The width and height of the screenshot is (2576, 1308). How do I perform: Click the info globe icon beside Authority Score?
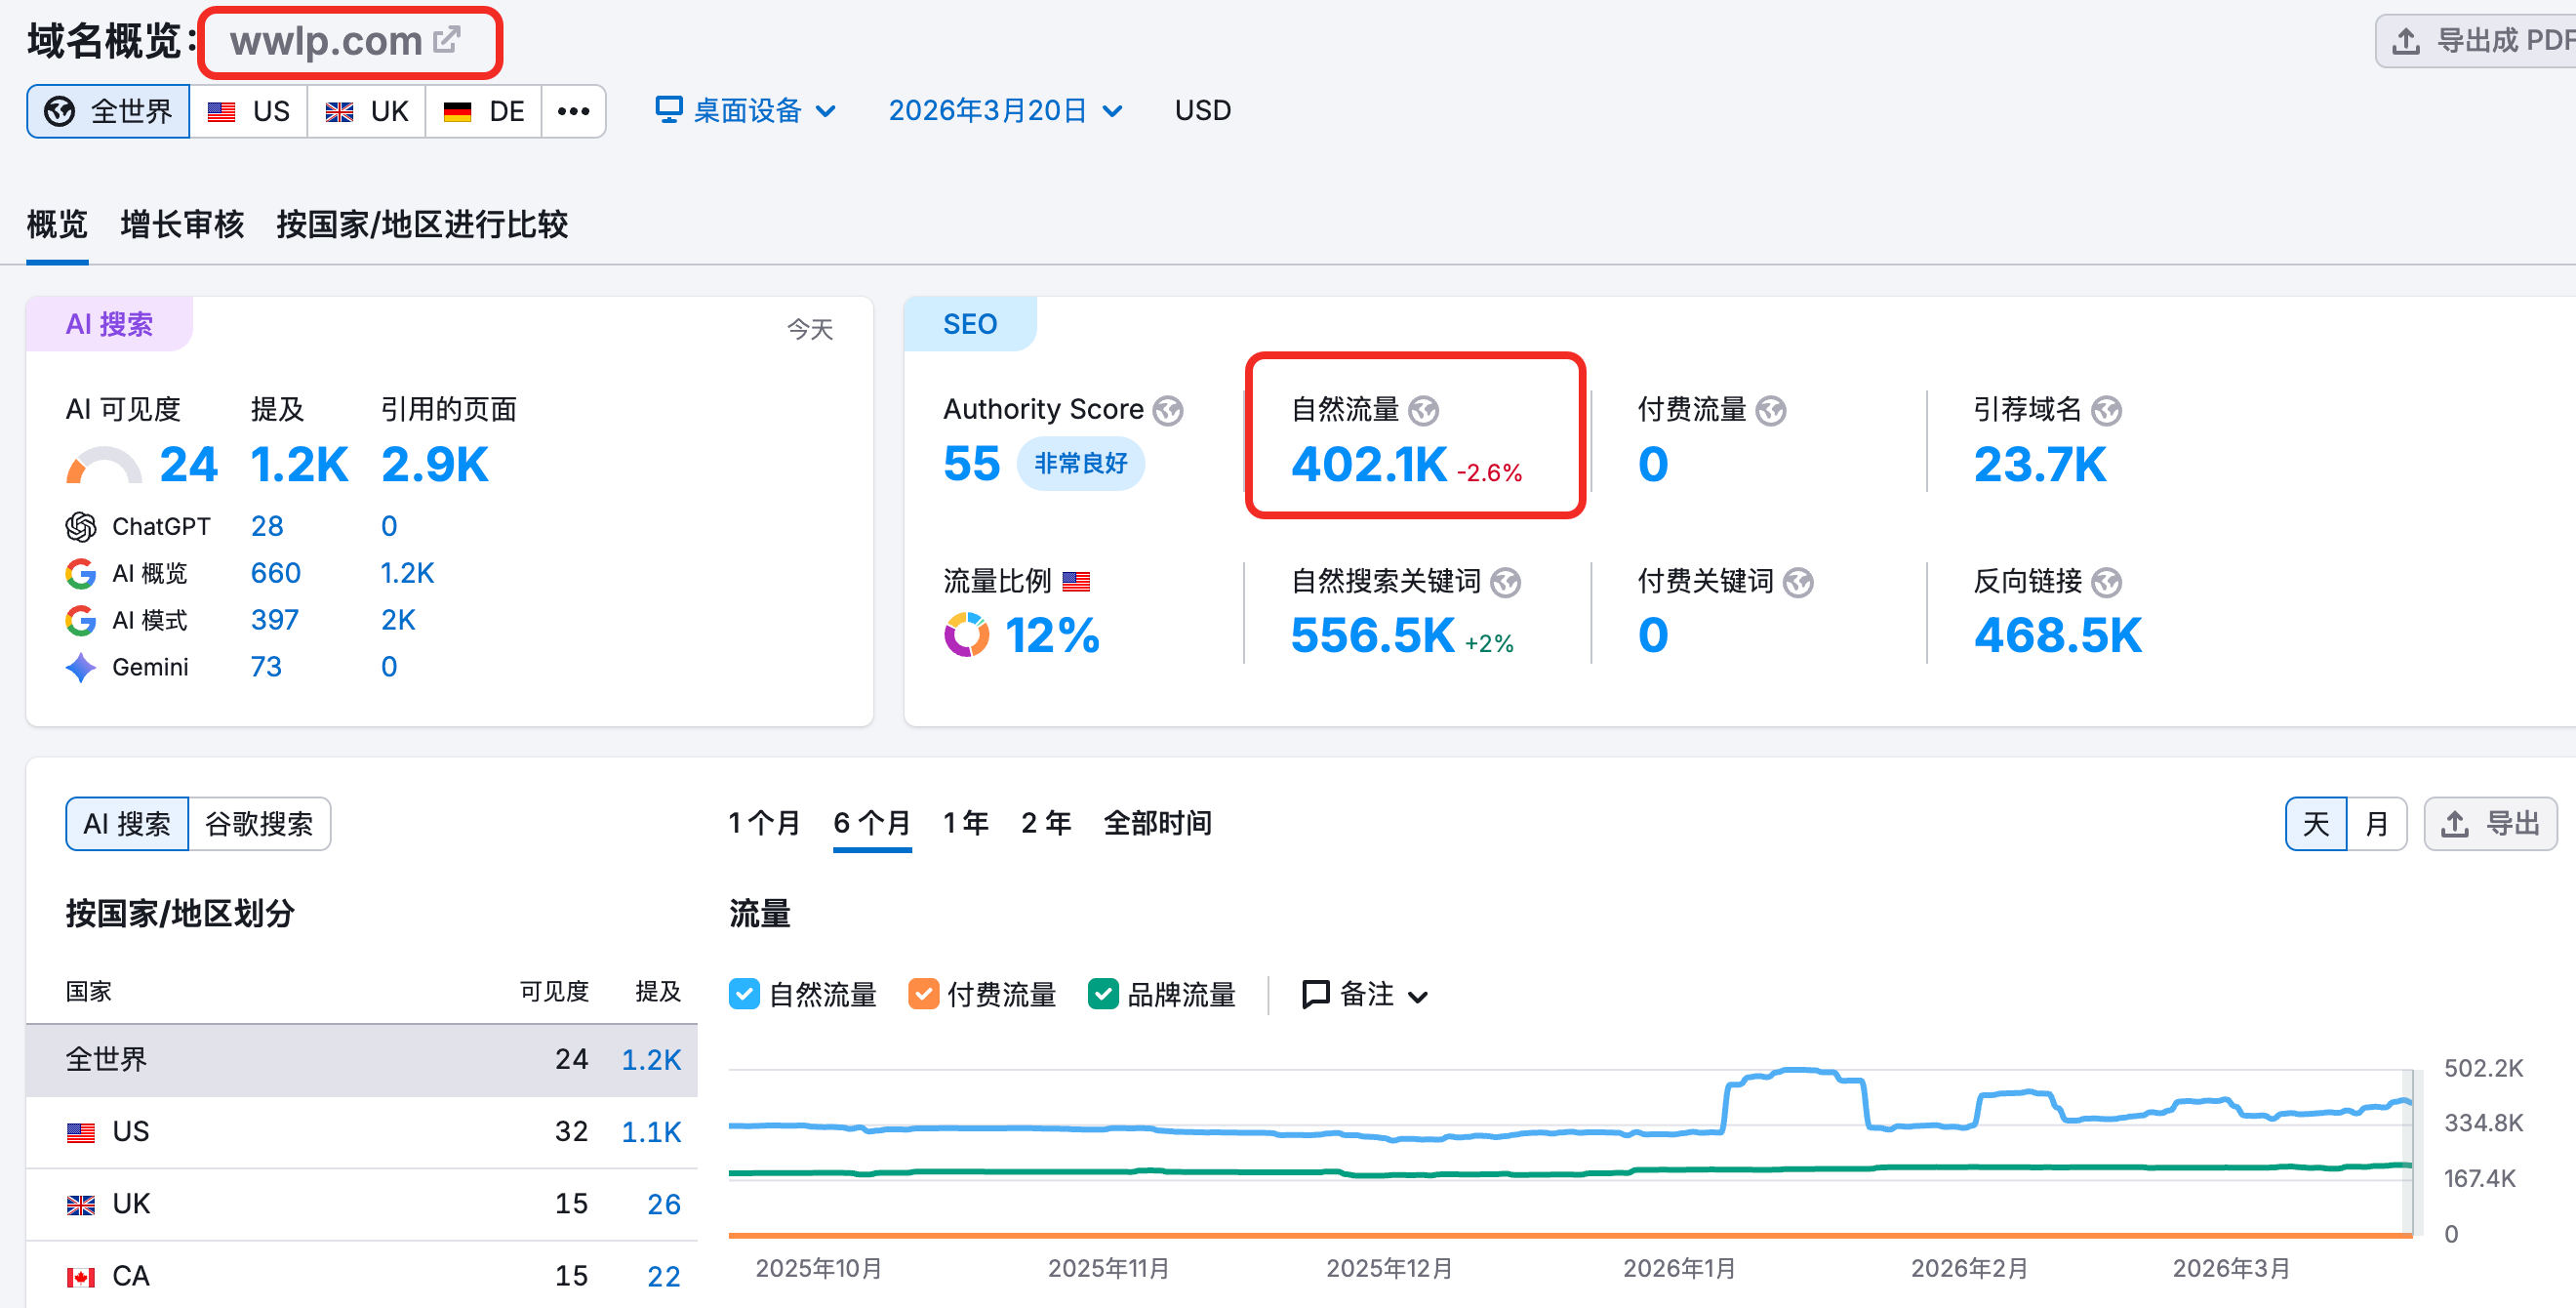(x=1167, y=410)
